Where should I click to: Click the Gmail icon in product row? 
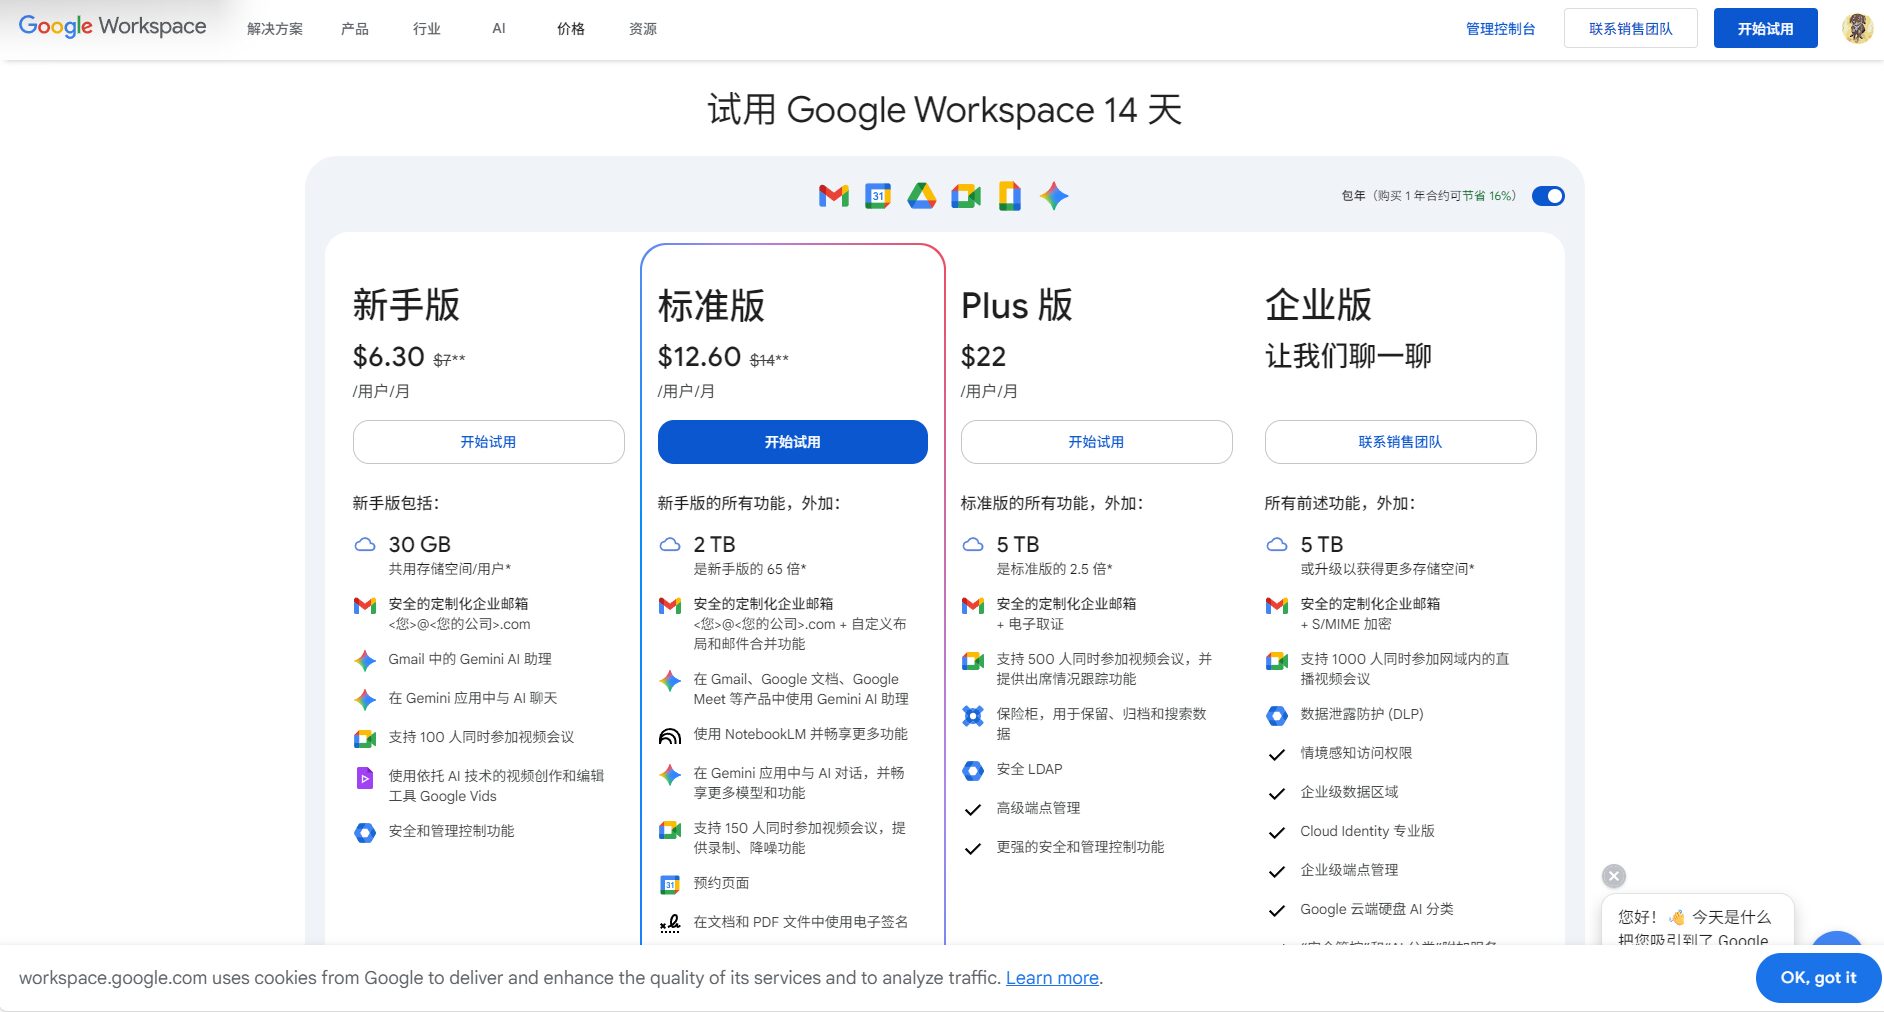click(833, 196)
